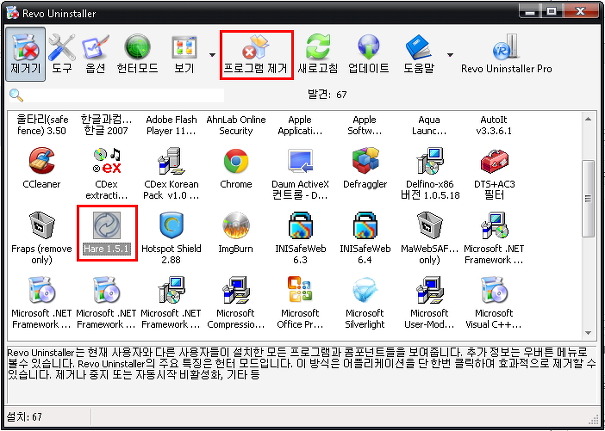Select the Aqua Launc... entry
The image size is (605, 431).
click(x=429, y=125)
